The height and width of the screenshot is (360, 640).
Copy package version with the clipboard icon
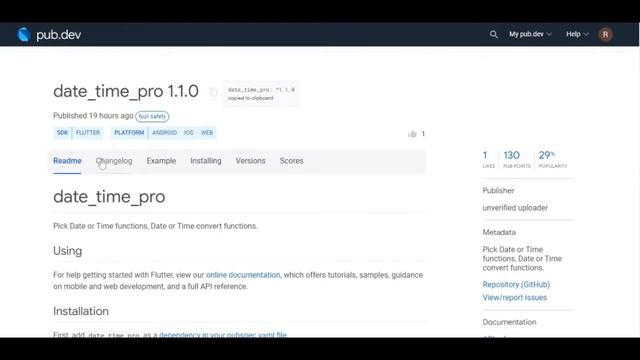[x=213, y=92]
